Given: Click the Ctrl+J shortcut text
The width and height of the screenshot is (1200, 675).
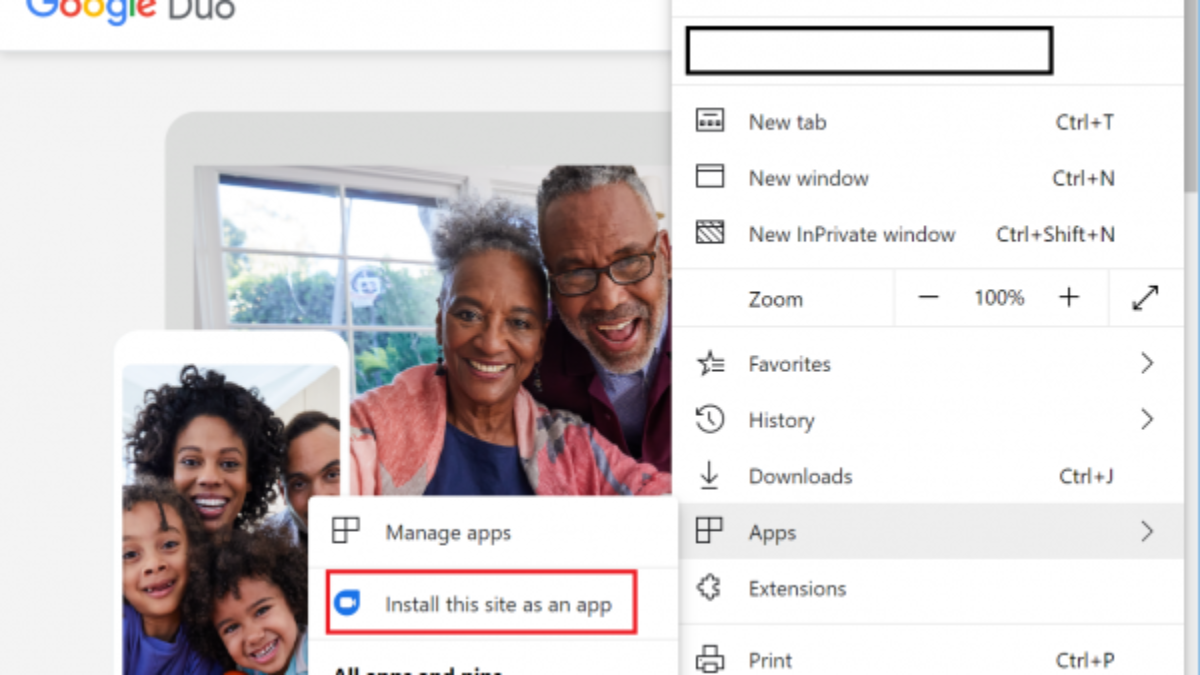Looking at the screenshot, I should click(1087, 476).
